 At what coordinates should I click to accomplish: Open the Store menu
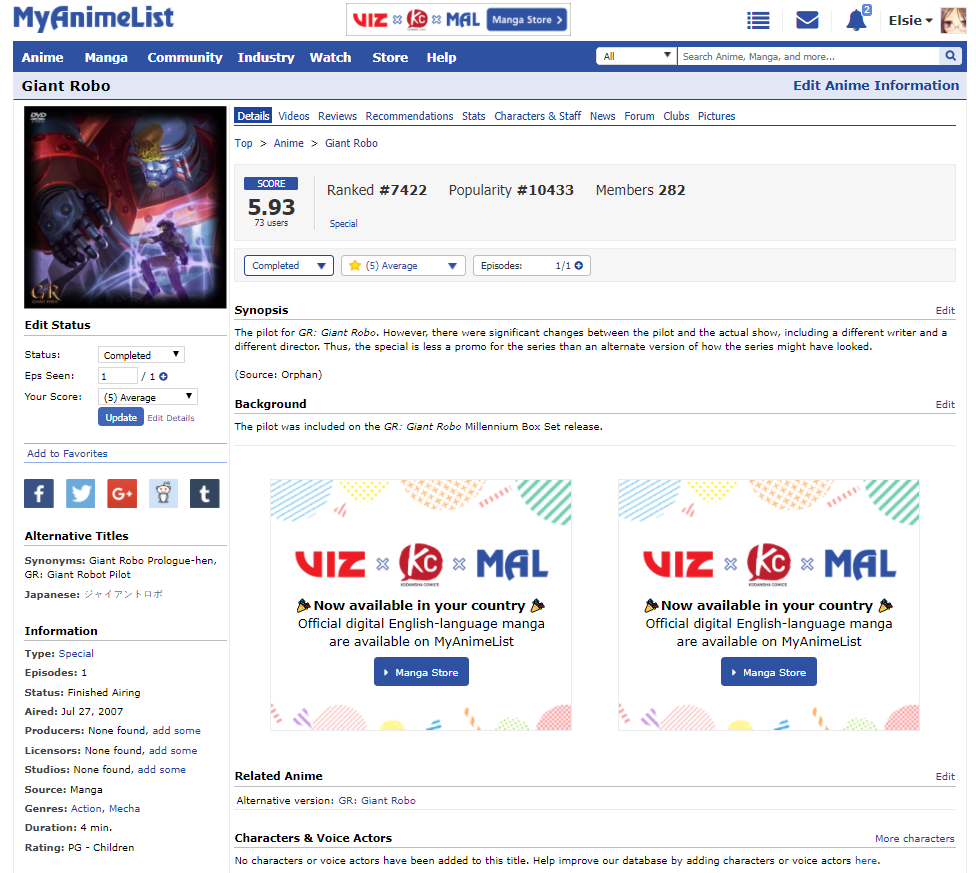click(x=390, y=57)
